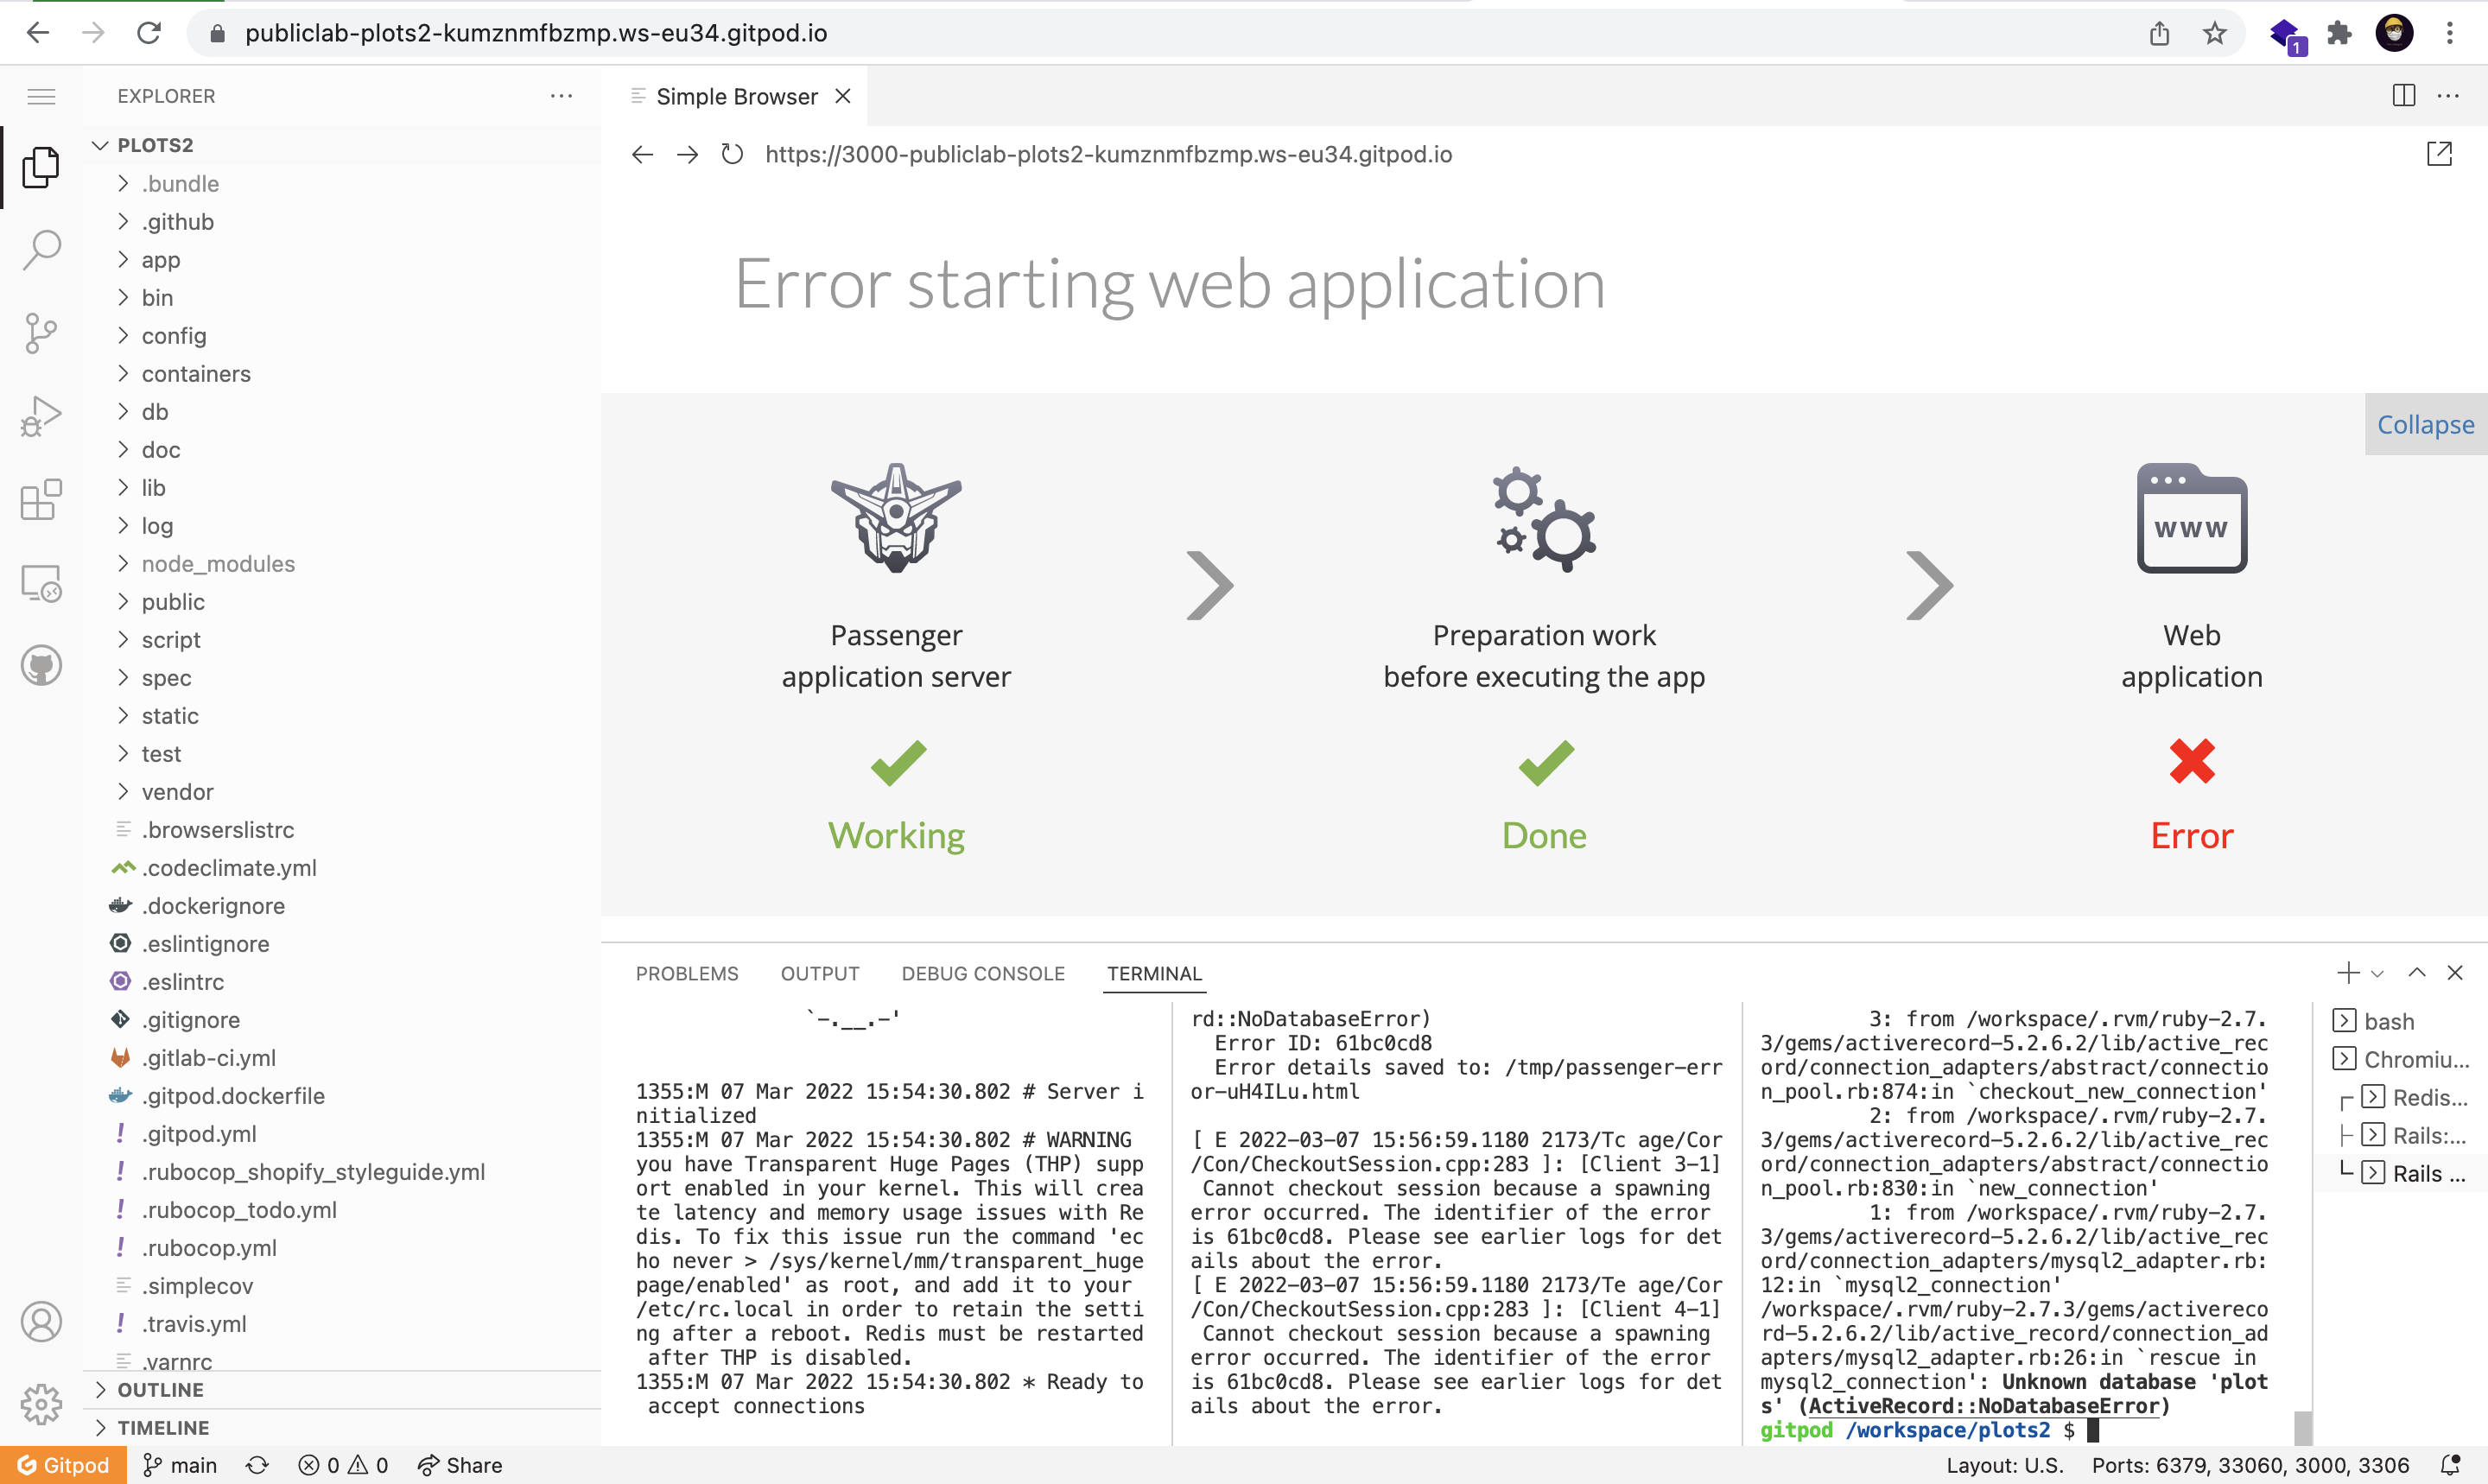Open Simple Browser page in external browser

2439,154
